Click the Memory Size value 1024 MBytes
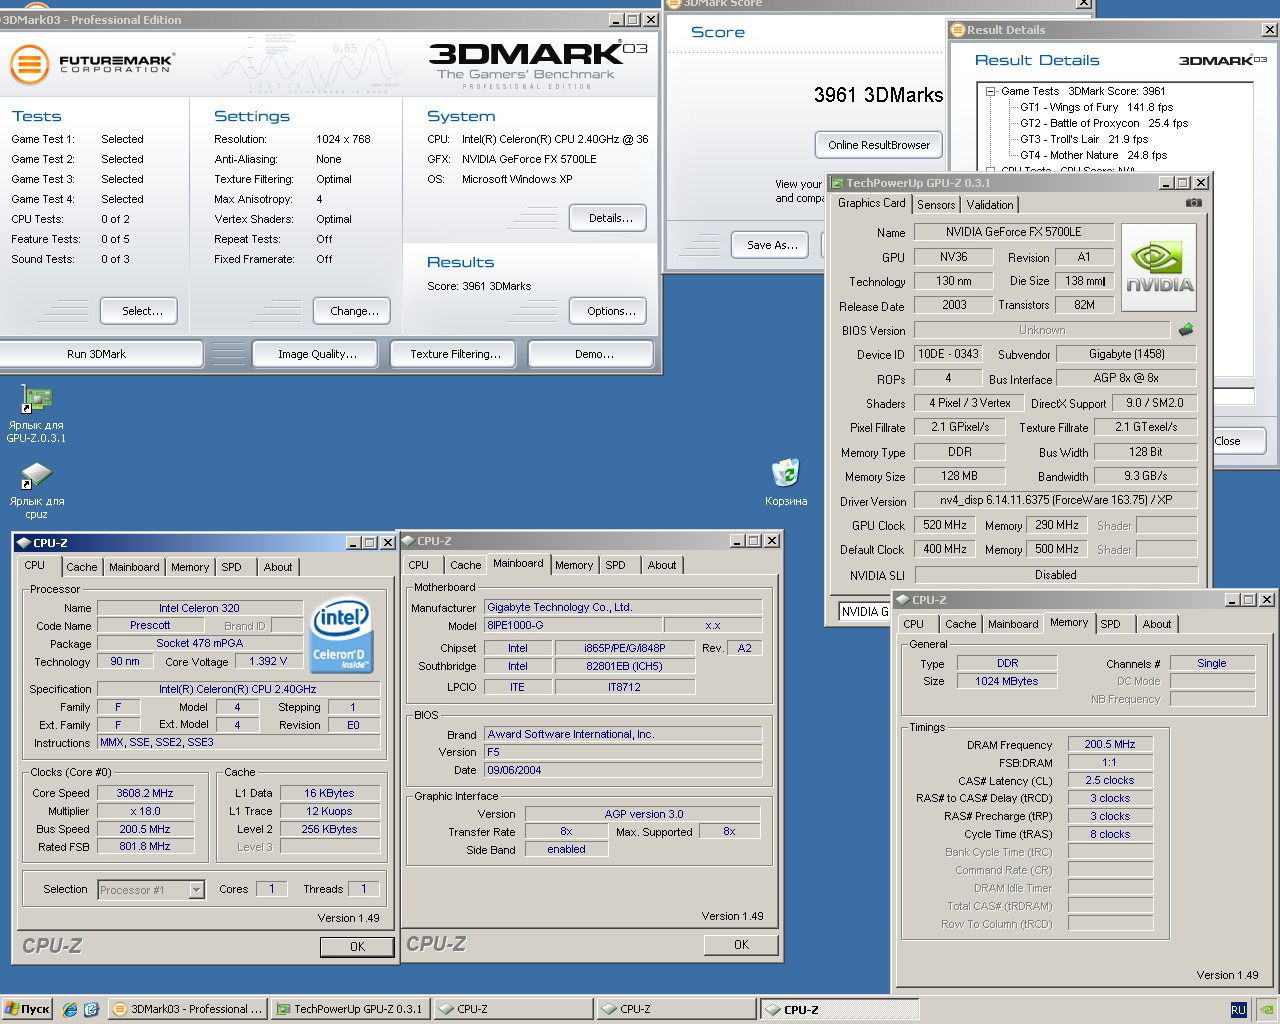Screen dimensions: 1280x1024 (1007, 681)
